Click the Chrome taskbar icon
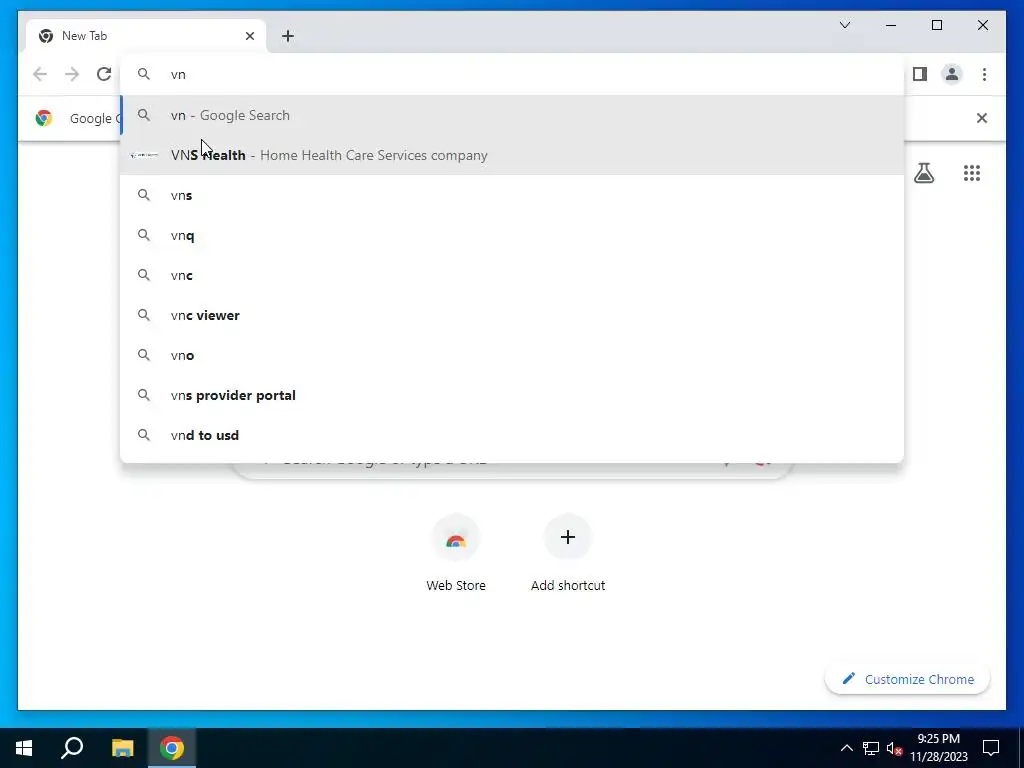The height and width of the screenshot is (768, 1024). [x=172, y=748]
